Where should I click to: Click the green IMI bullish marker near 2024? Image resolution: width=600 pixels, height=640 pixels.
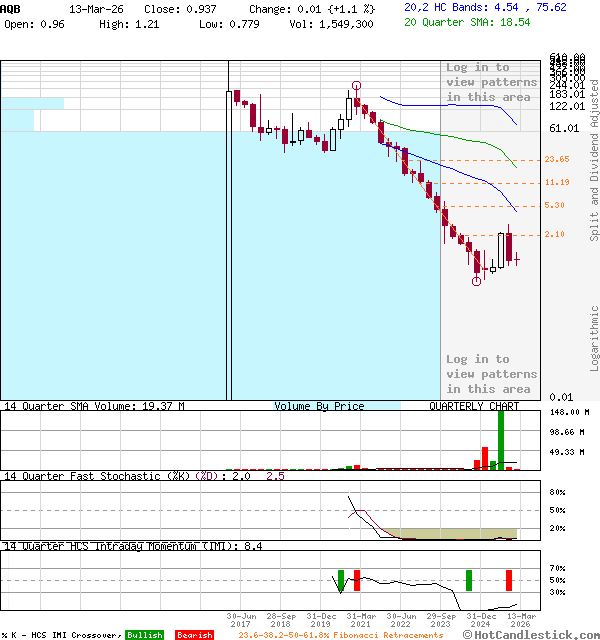pyautogui.click(x=469, y=580)
